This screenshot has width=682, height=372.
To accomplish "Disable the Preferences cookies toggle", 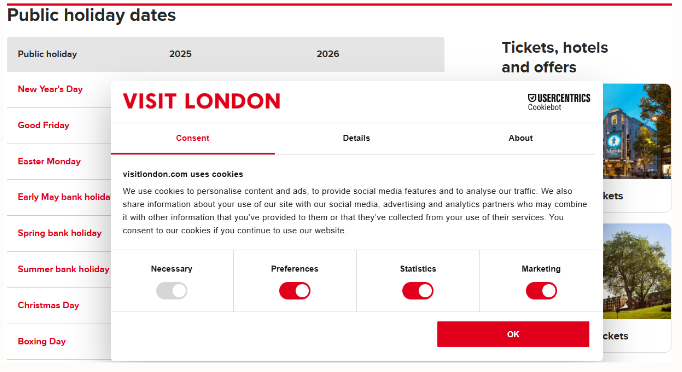I will [x=295, y=291].
